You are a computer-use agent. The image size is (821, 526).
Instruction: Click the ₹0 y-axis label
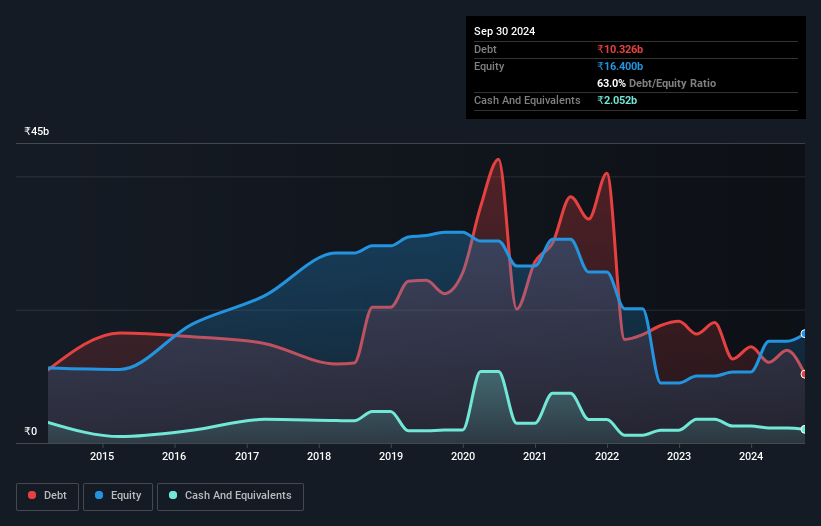coord(30,431)
